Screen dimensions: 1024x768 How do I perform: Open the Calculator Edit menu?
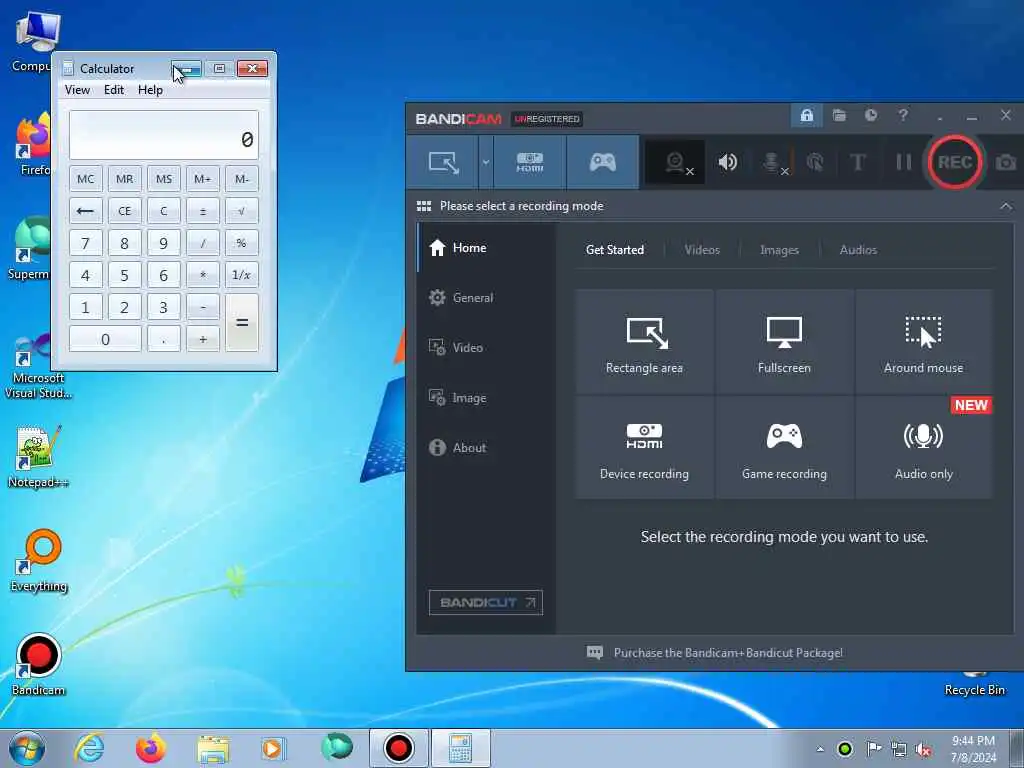pyautogui.click(x=114, y=90)
